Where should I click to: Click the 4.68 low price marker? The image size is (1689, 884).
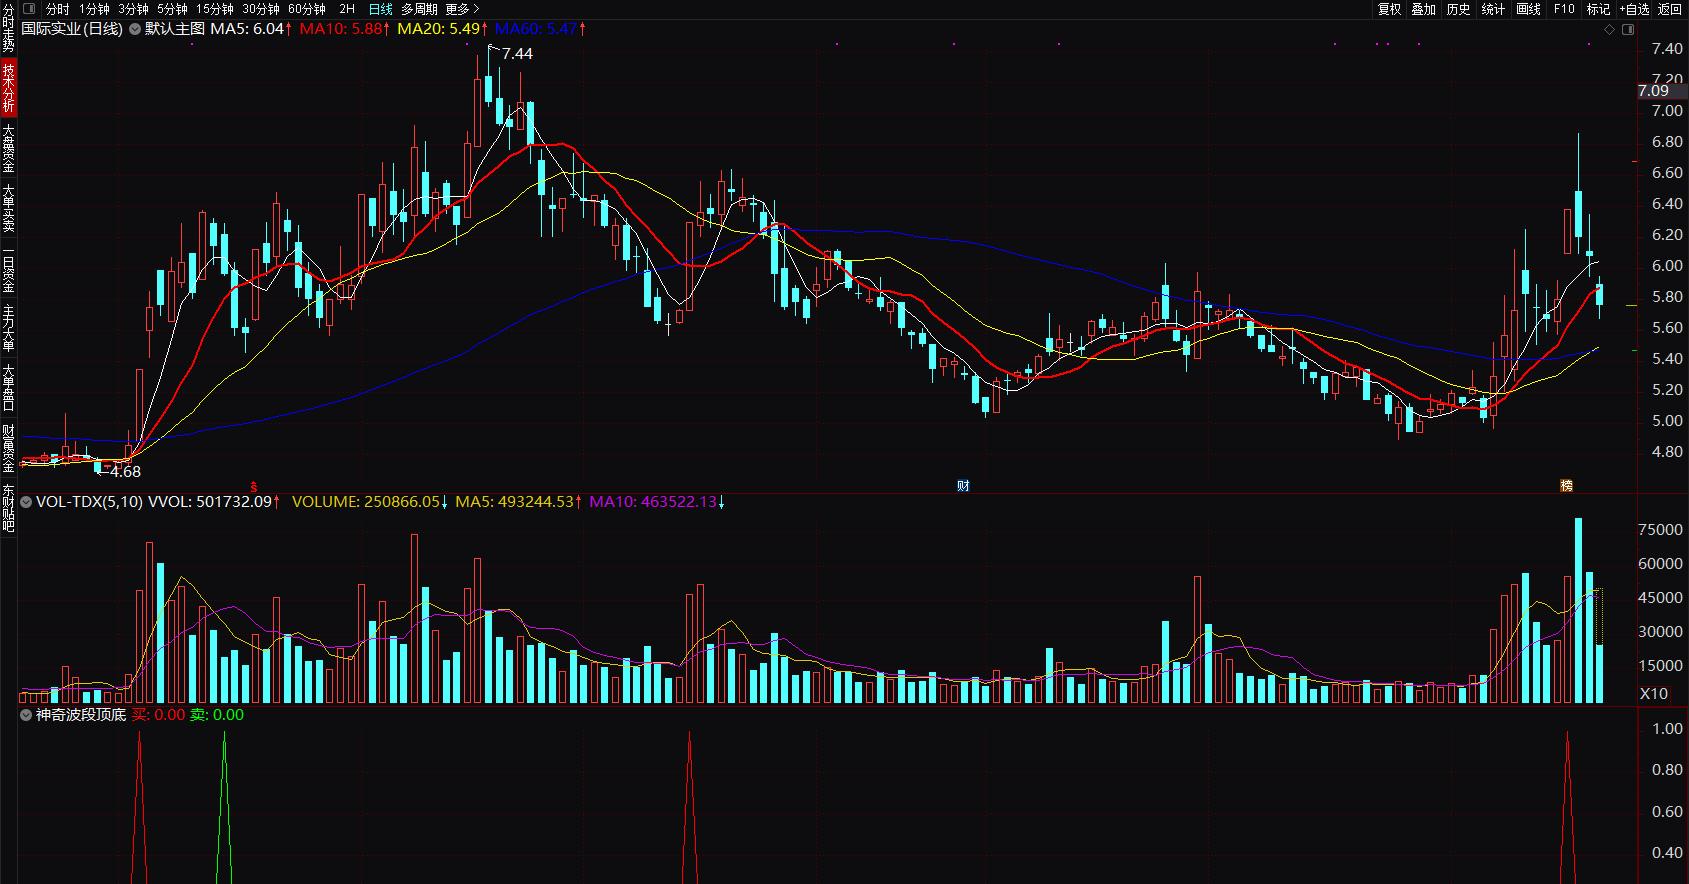click(125, 472)
